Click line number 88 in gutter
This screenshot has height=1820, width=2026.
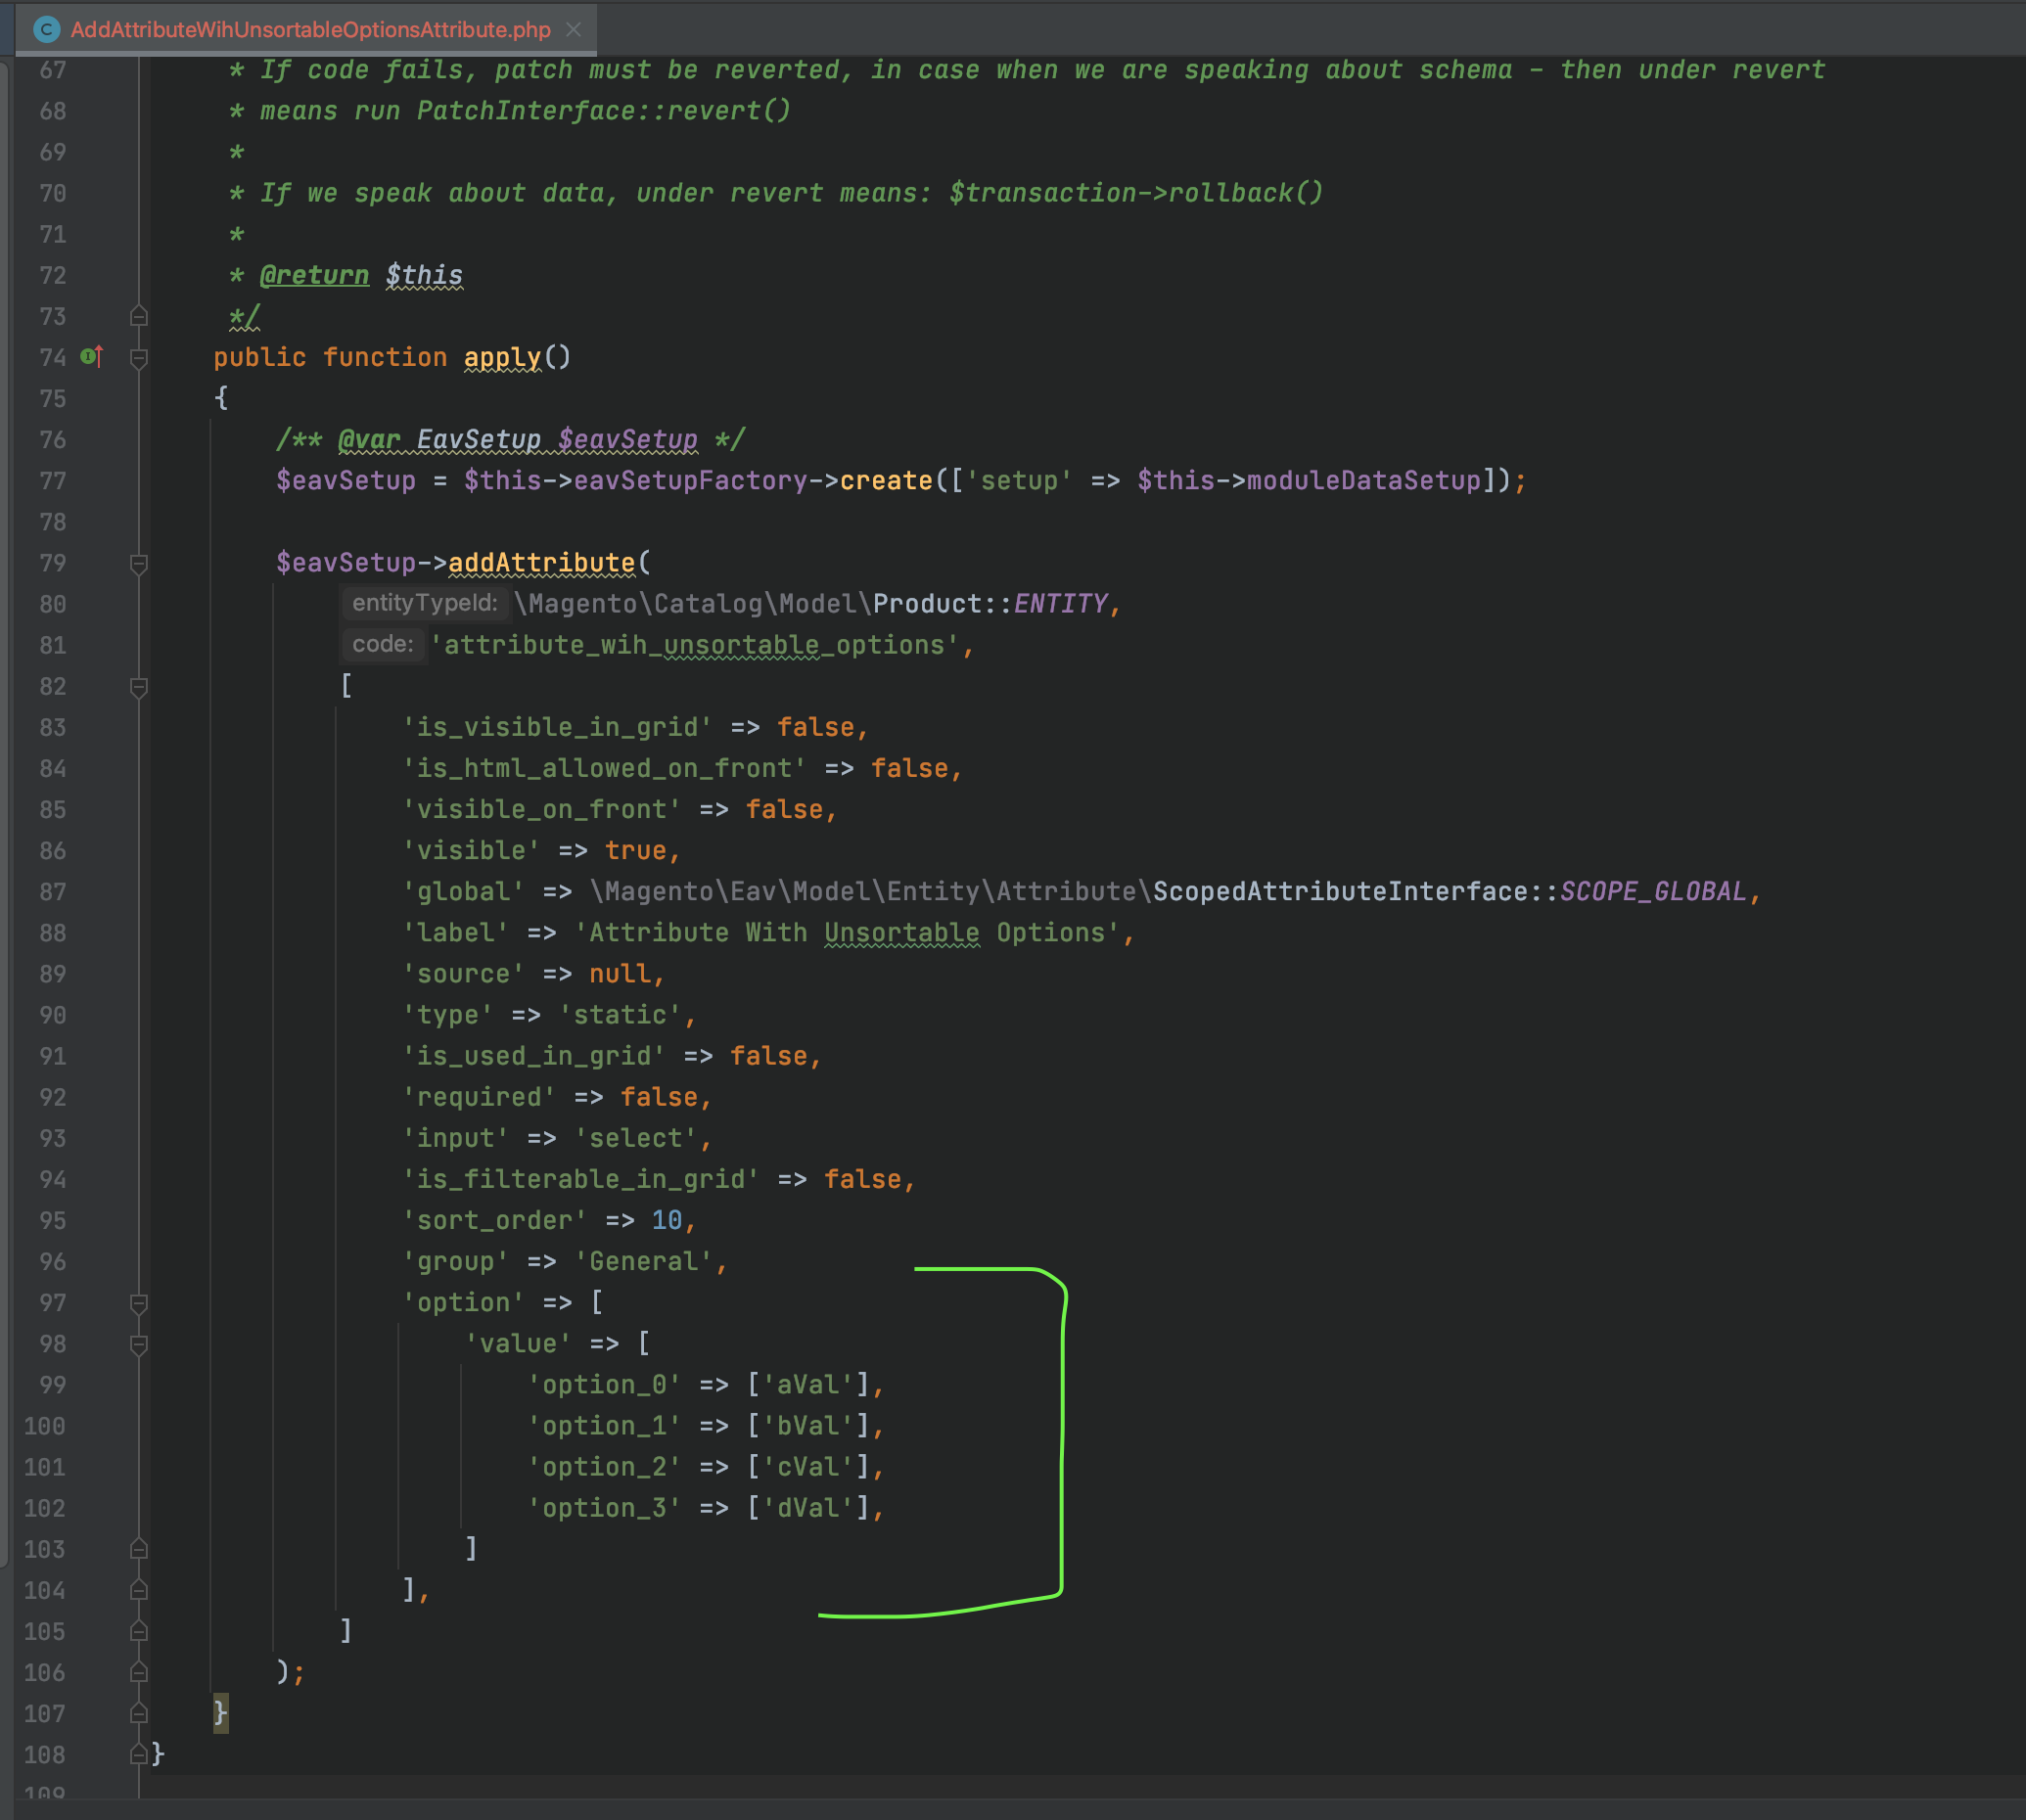coord(52,933)
